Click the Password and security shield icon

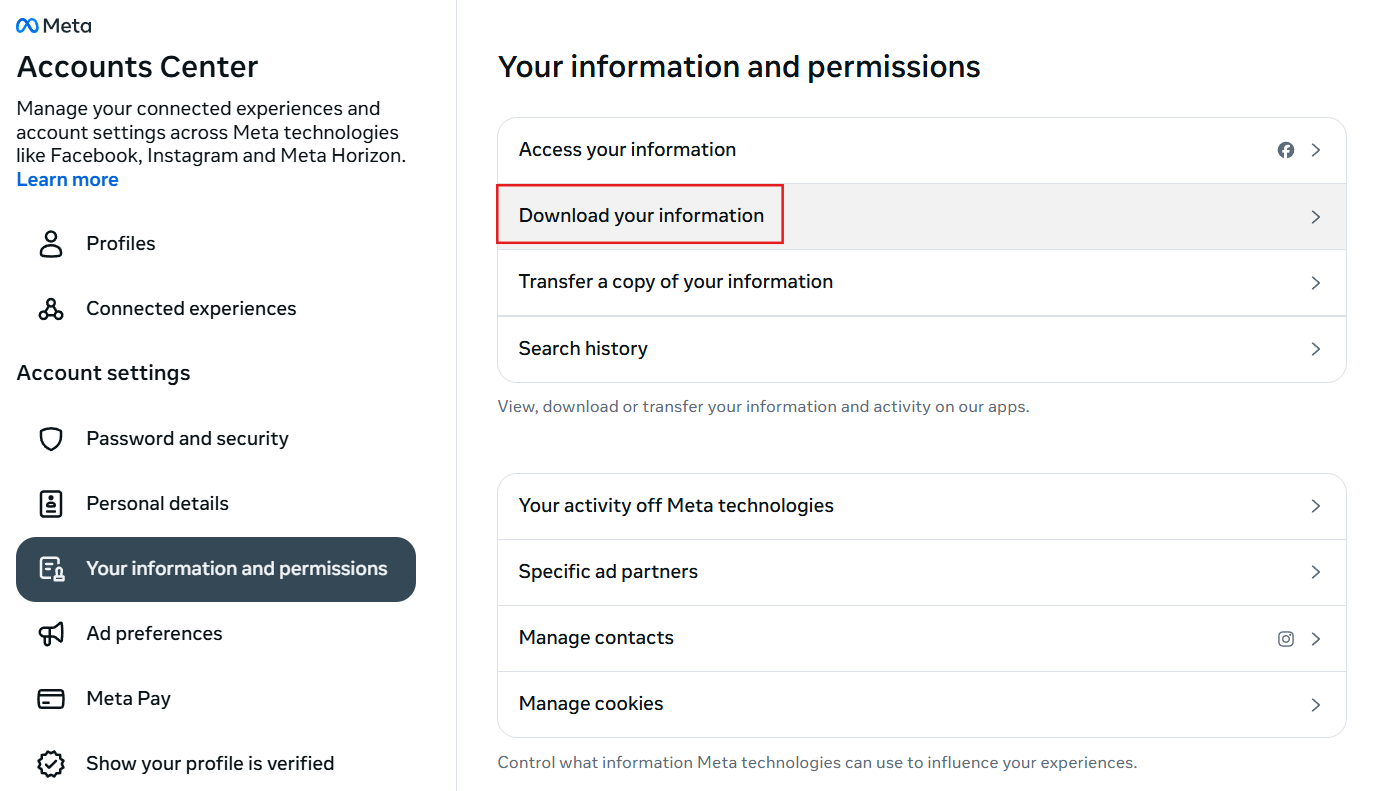(x=51, y=439)
